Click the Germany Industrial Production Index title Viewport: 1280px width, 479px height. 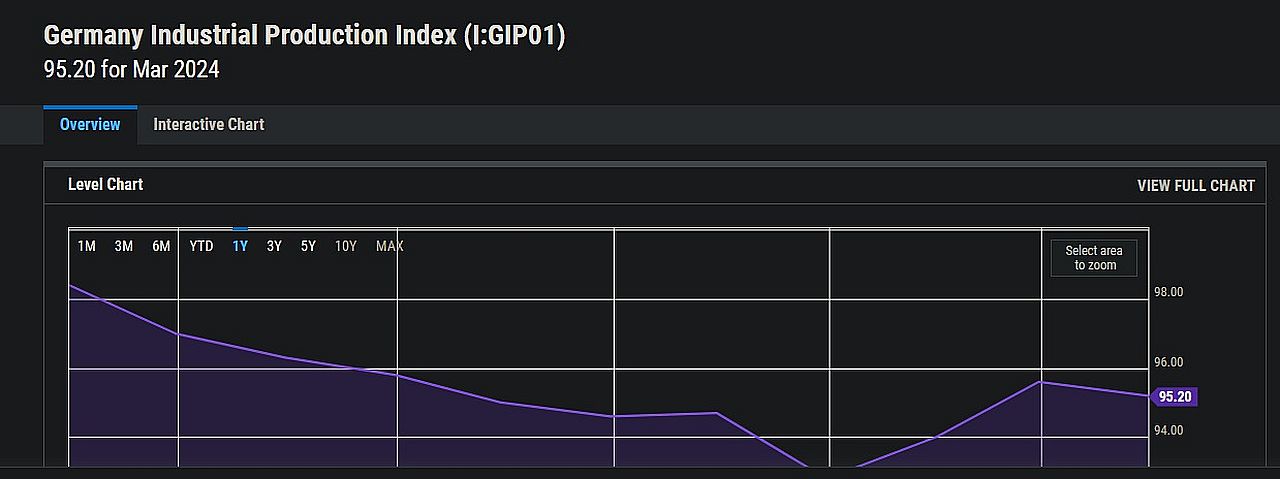[x=304, y=36]
